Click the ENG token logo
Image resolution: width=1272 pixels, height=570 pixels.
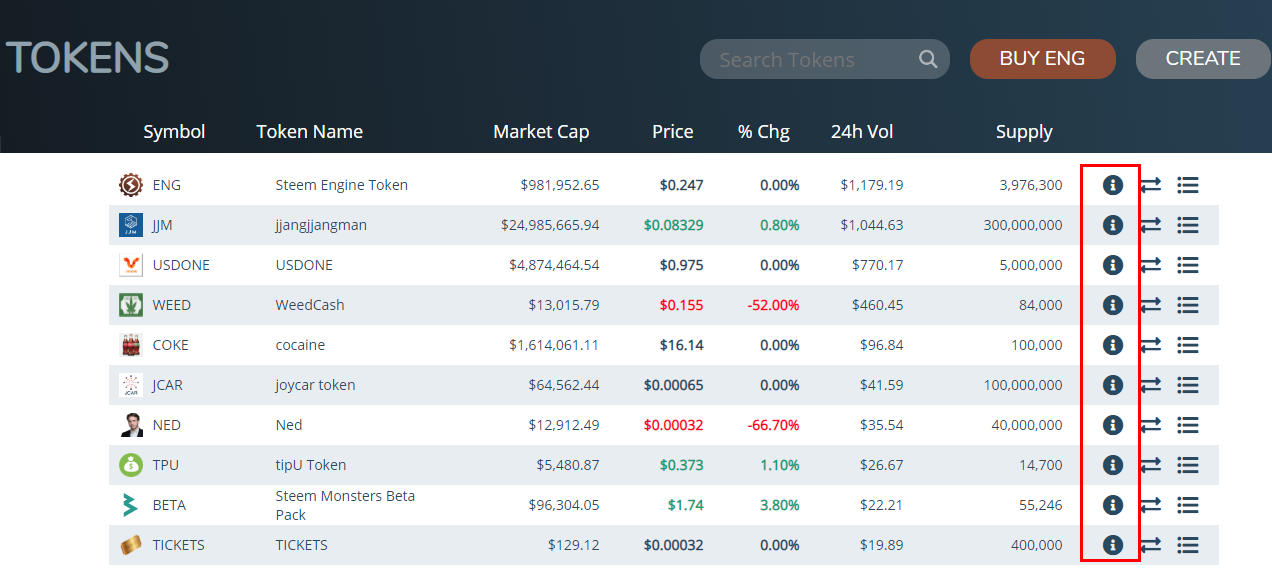[131, 185]
